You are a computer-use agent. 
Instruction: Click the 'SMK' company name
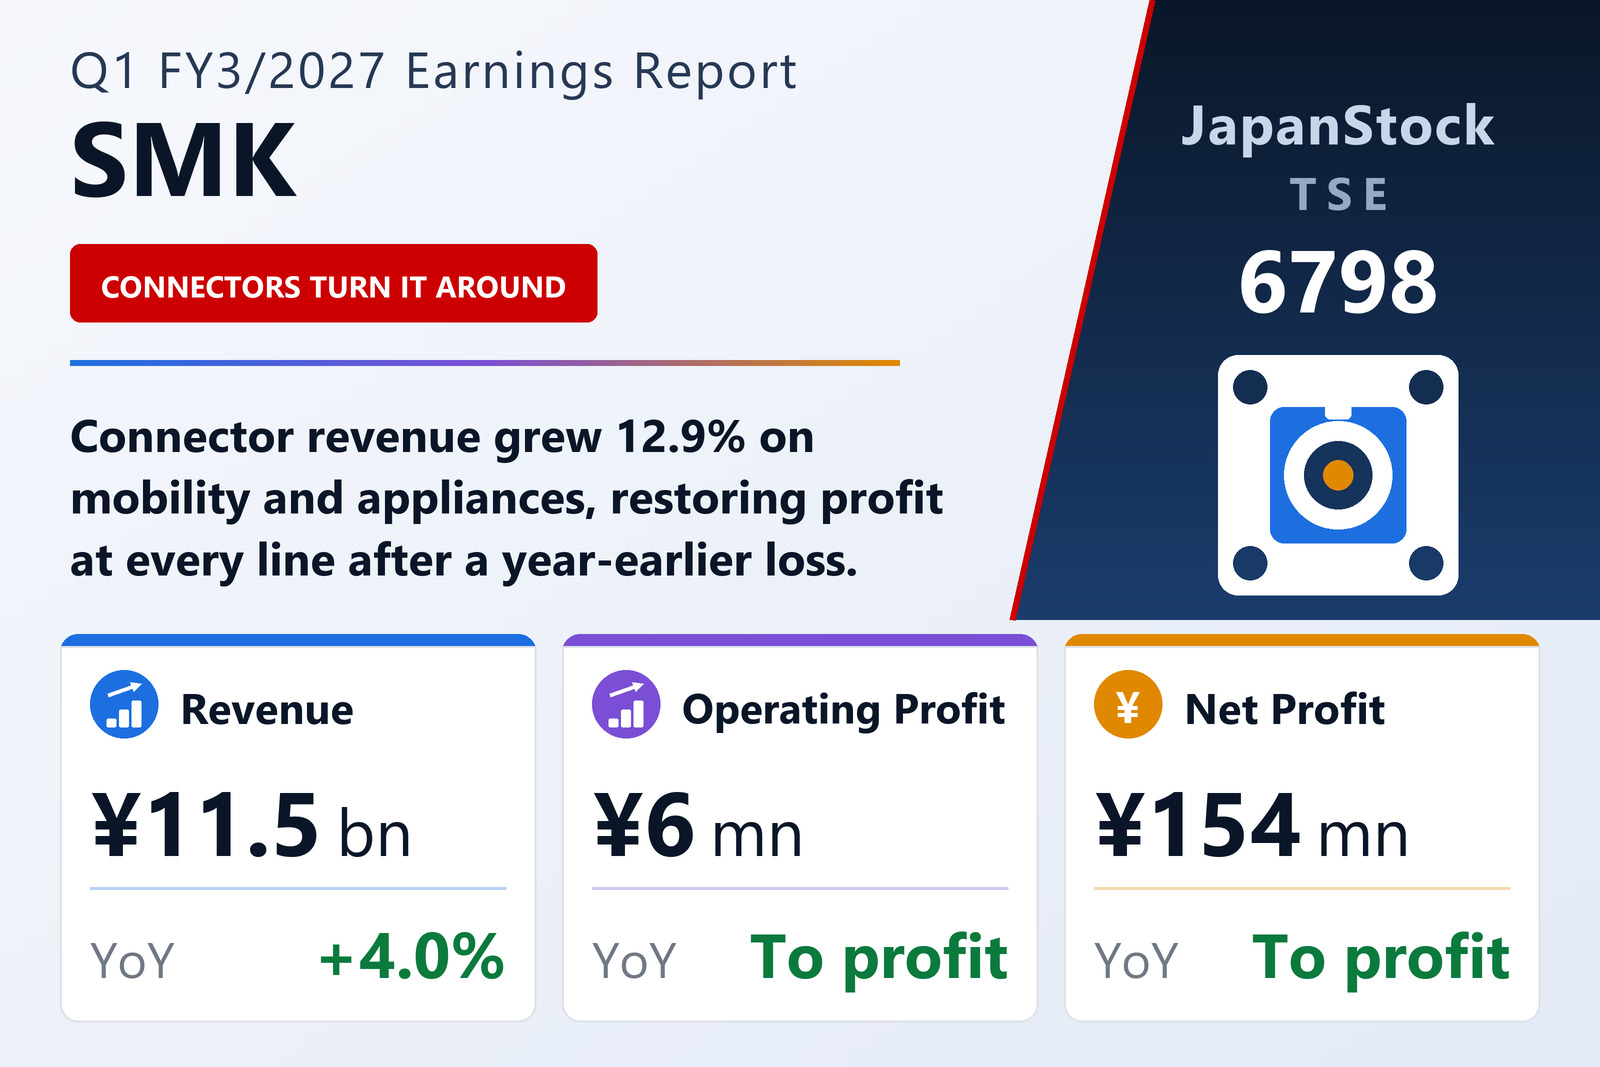click(184, 161)
